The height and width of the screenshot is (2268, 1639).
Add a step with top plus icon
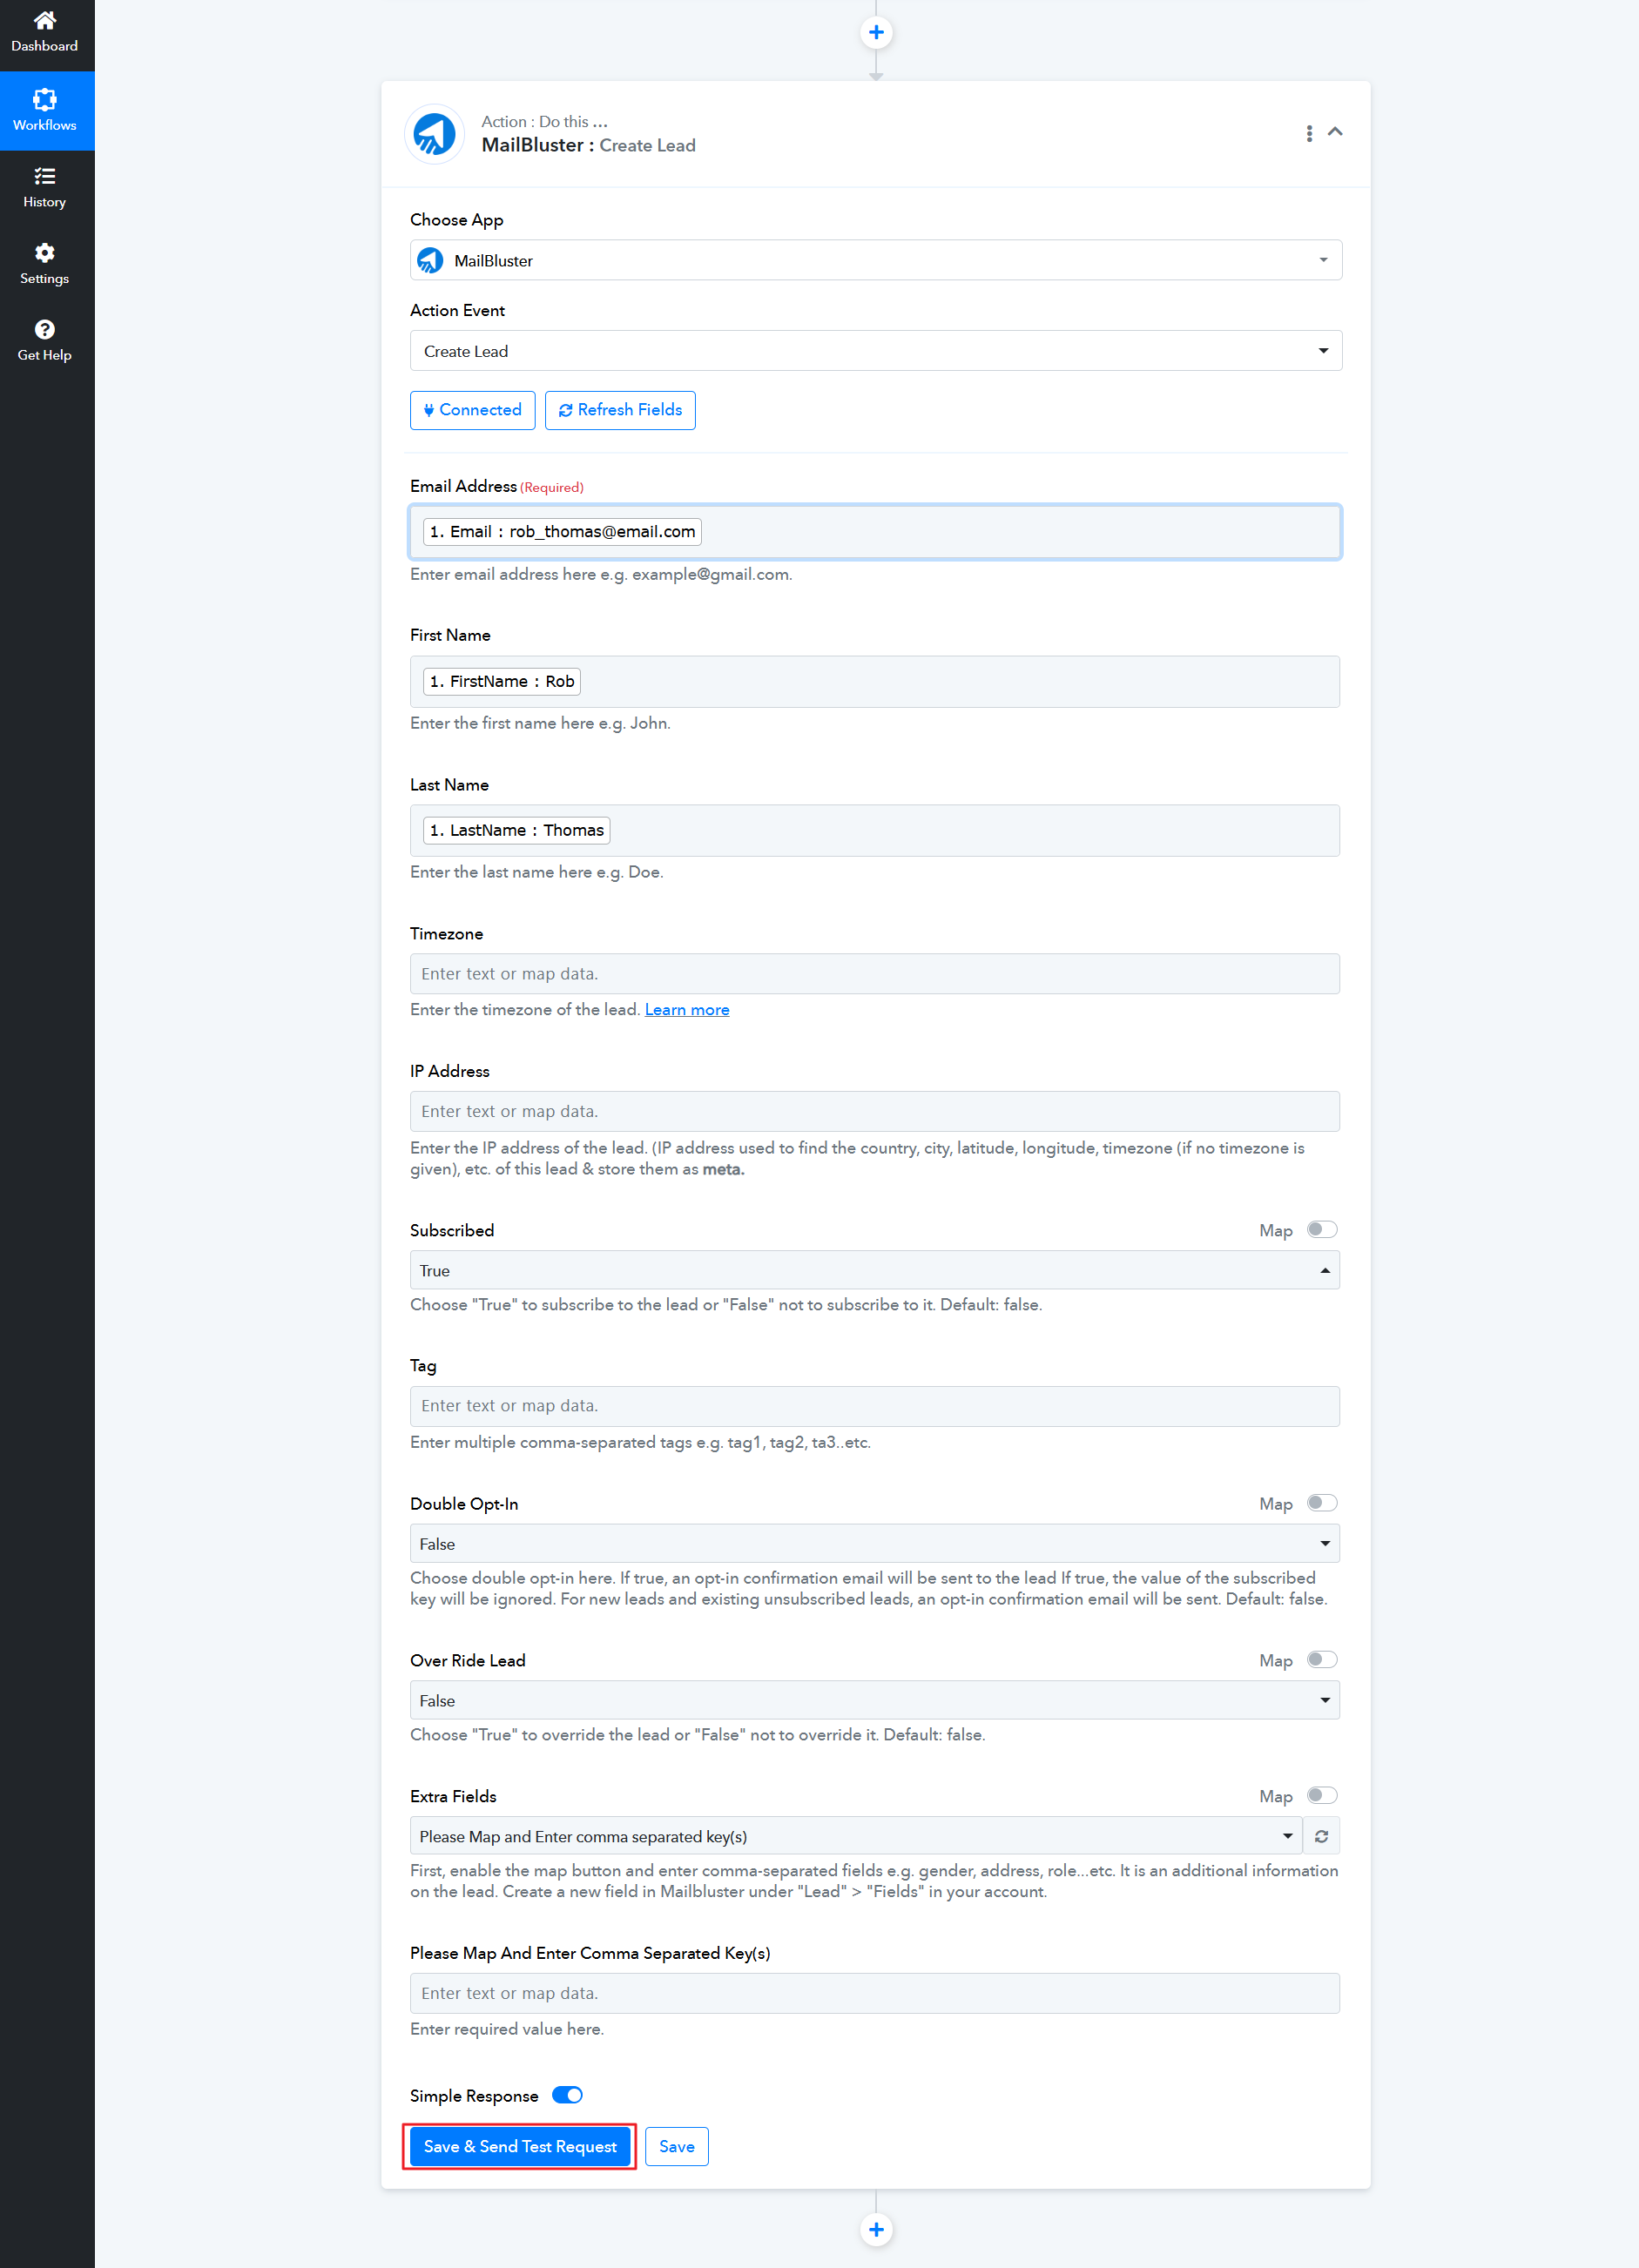[x=875, y=33]
